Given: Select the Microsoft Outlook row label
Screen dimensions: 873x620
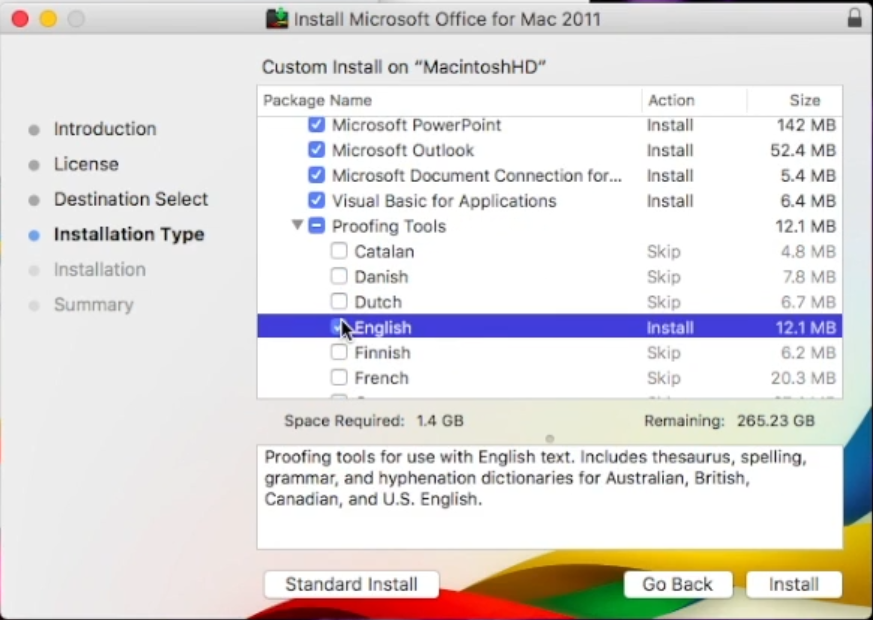Looking at the screenshot, I should click(403, 150).
